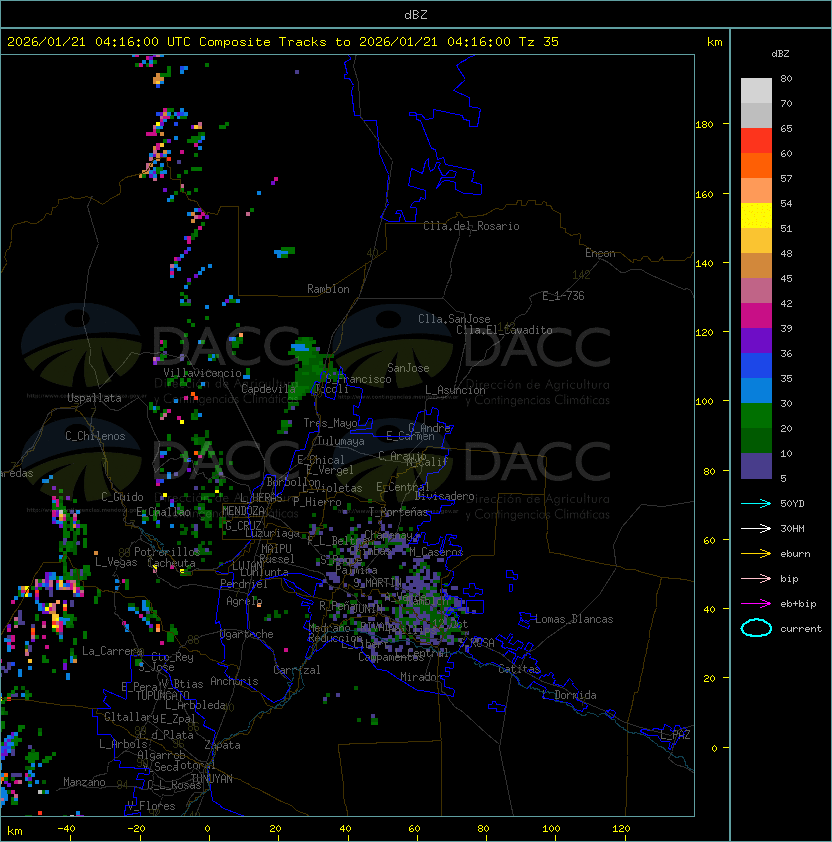This screenshot has width=832, height=842.
Task: Click the bright yellow dBZ legend swatch
Action: tap(756, 216)
